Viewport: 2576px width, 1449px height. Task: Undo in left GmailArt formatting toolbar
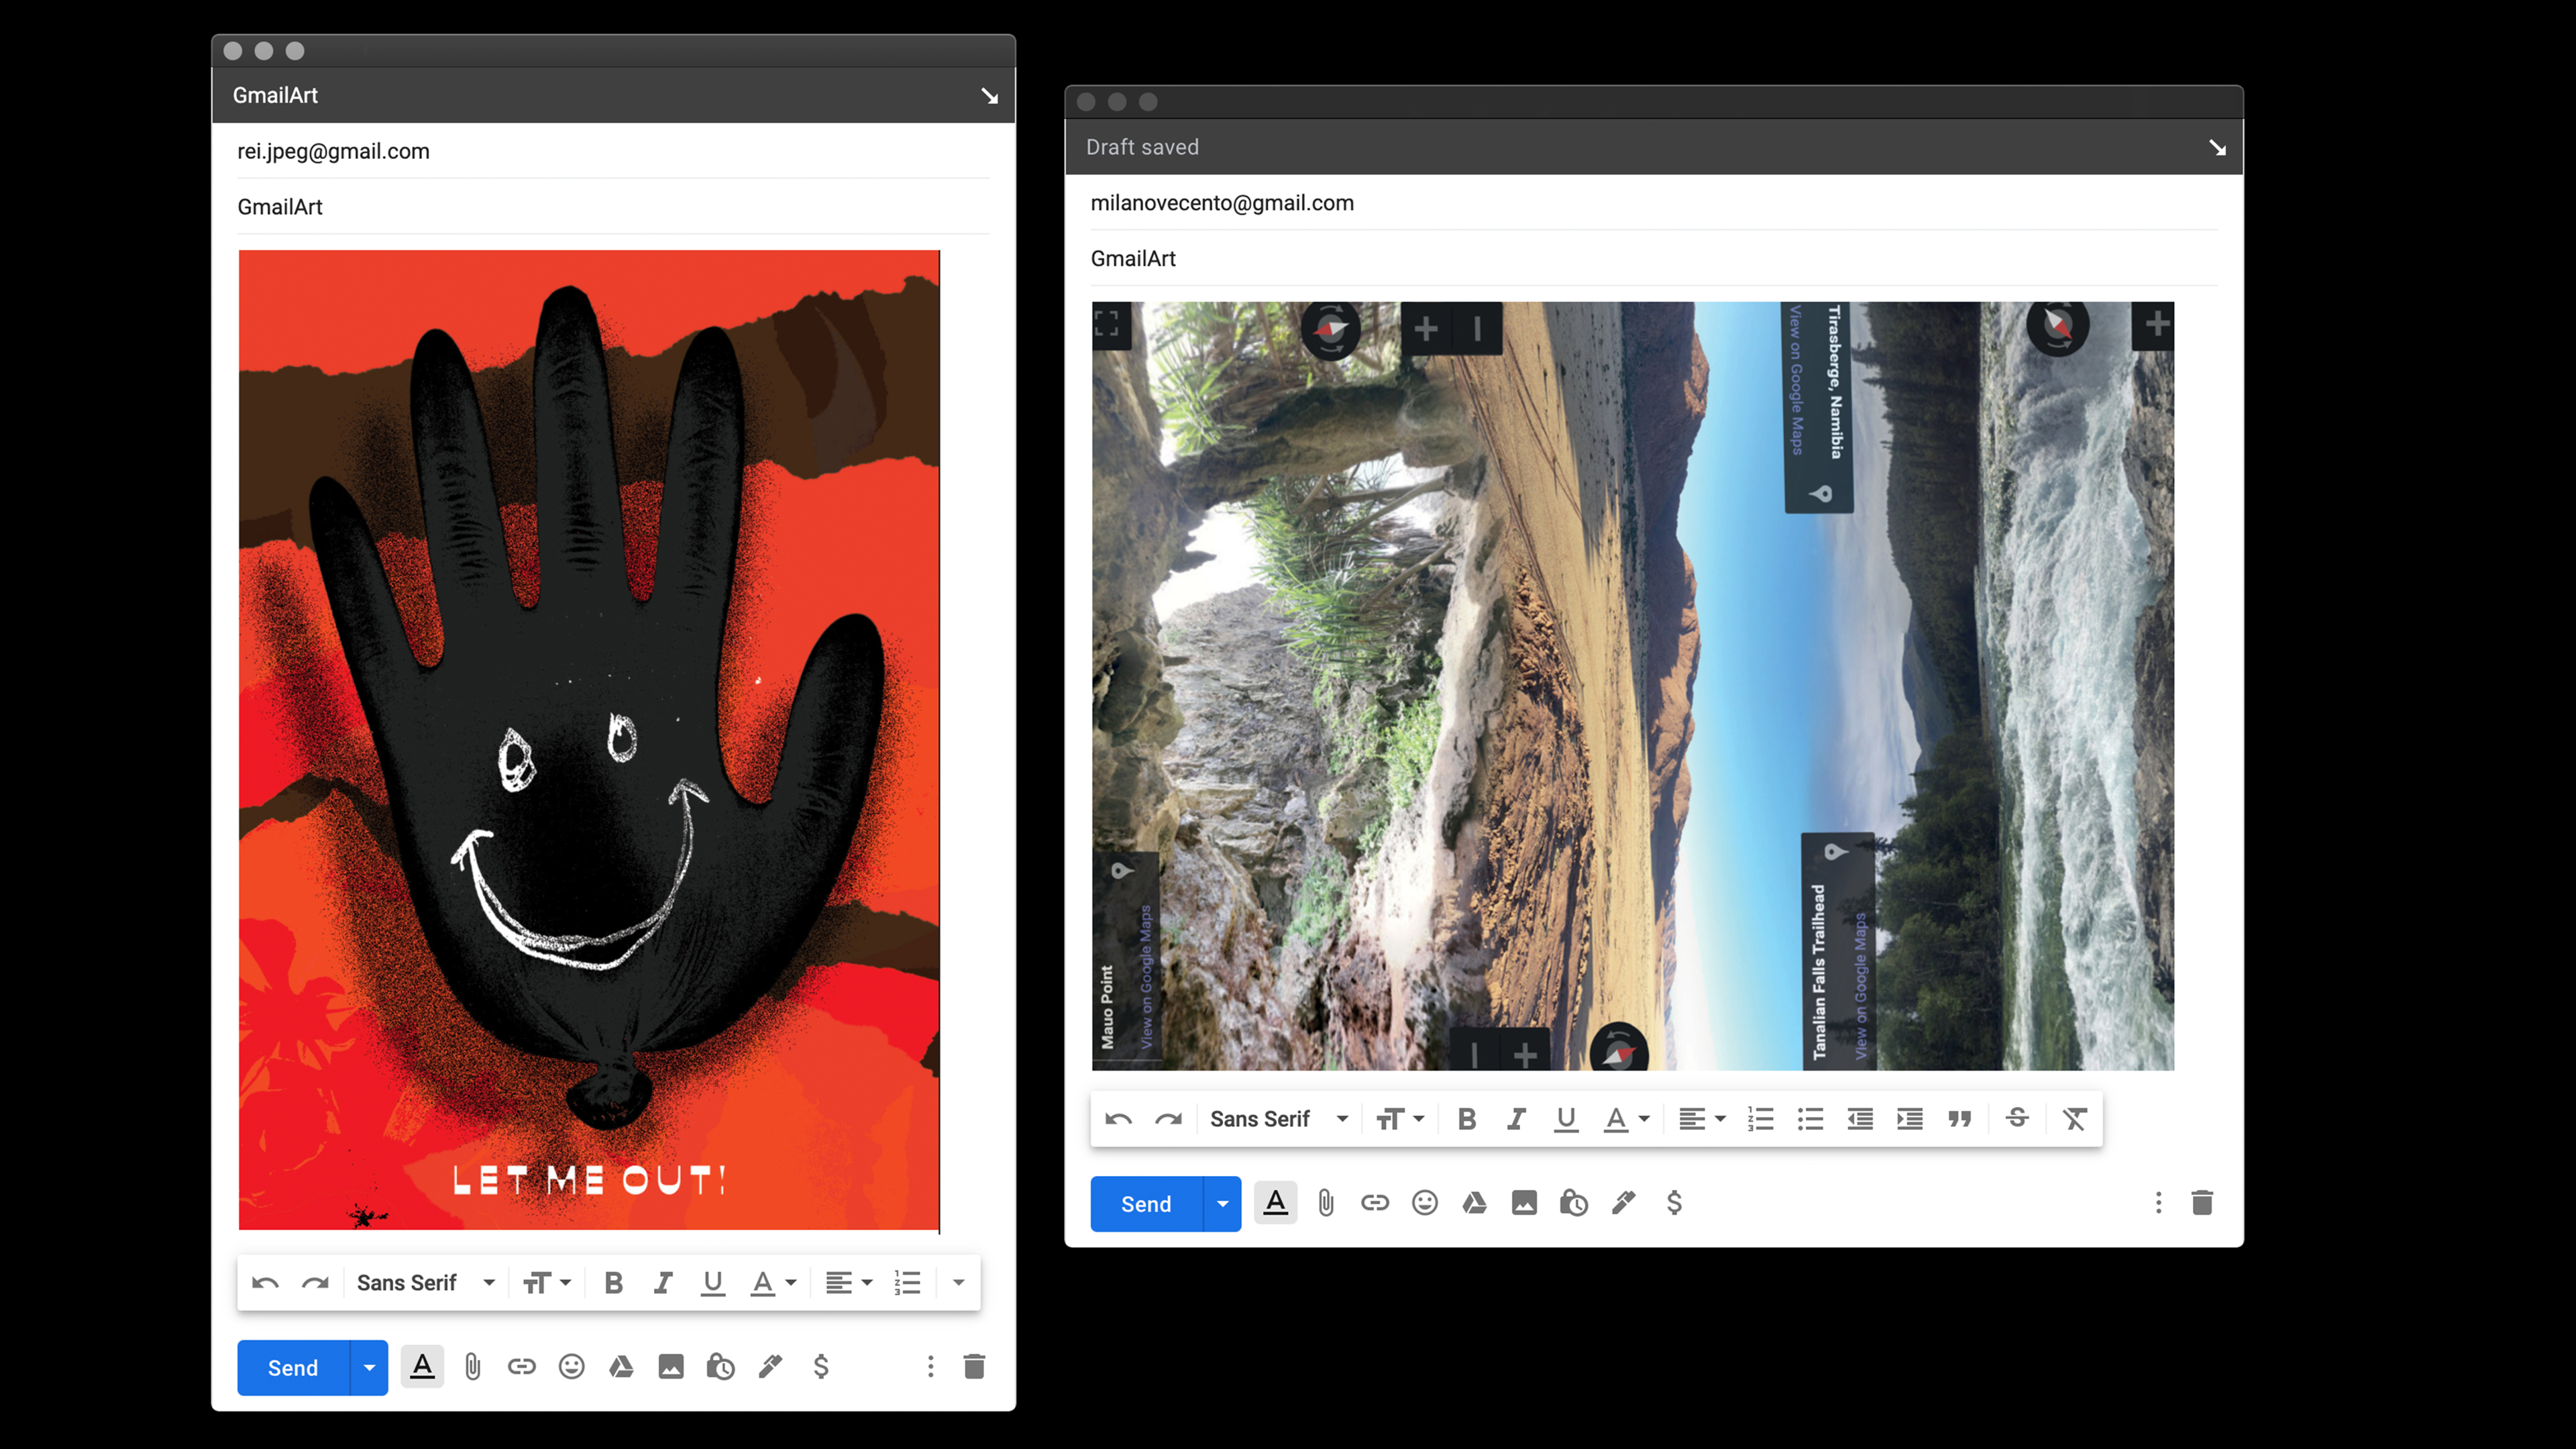[x=265, y=1282]
